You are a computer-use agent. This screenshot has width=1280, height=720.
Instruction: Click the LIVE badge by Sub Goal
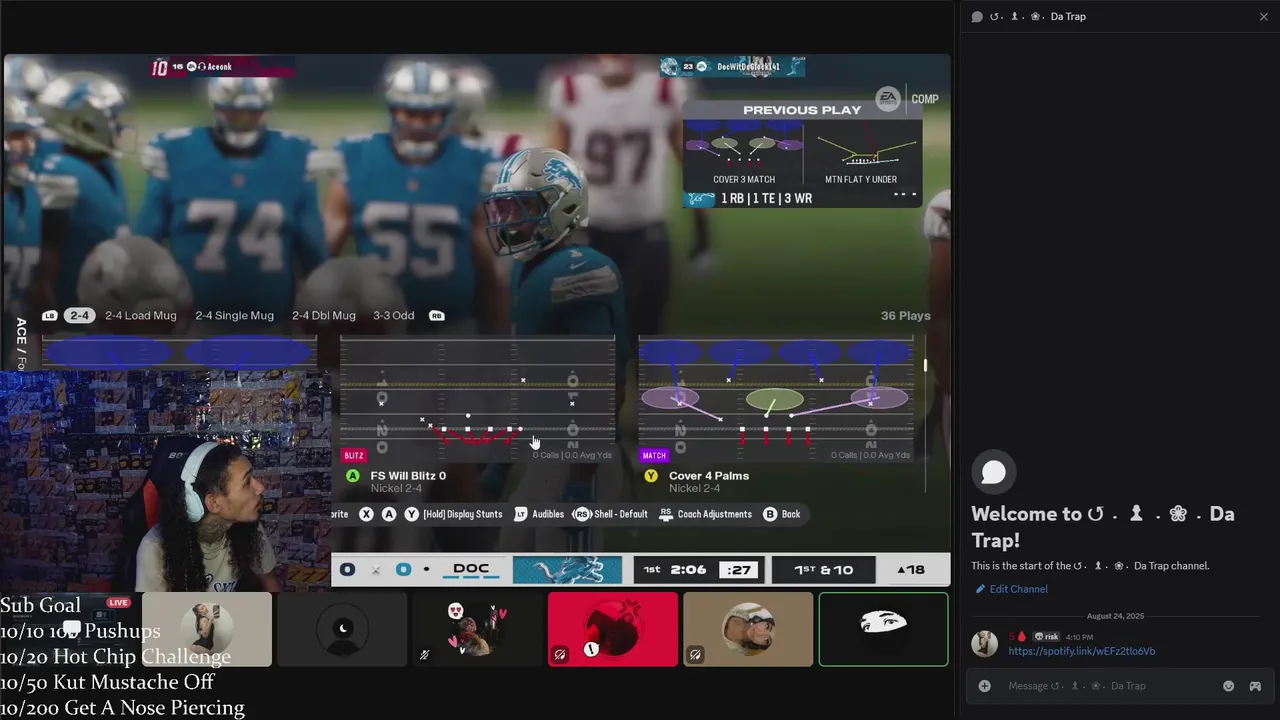pos(118,603)
